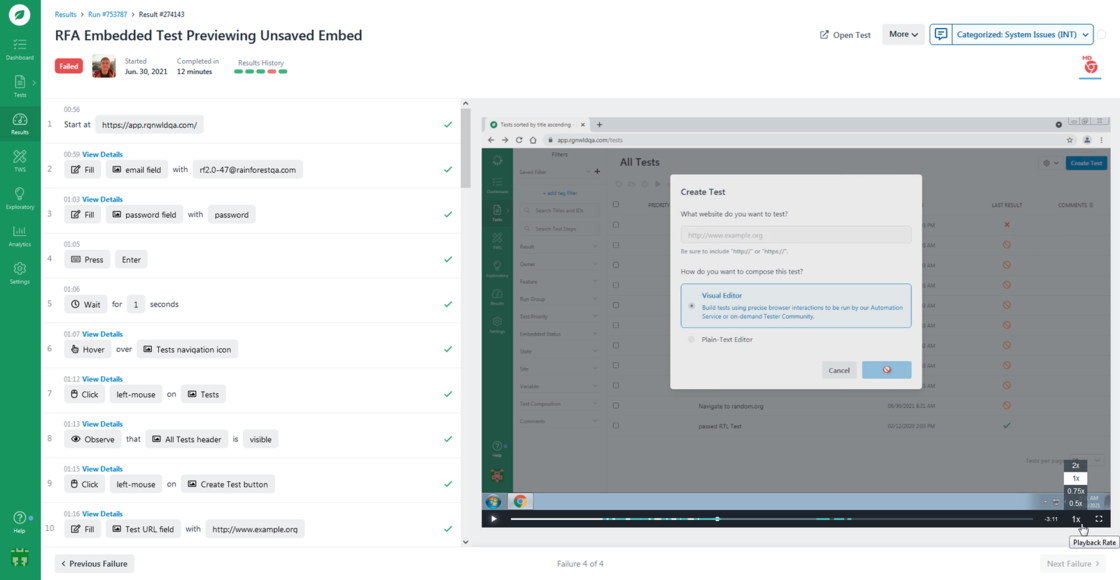
Task: Click the step 1 passed checkmark
Action: 448,125
